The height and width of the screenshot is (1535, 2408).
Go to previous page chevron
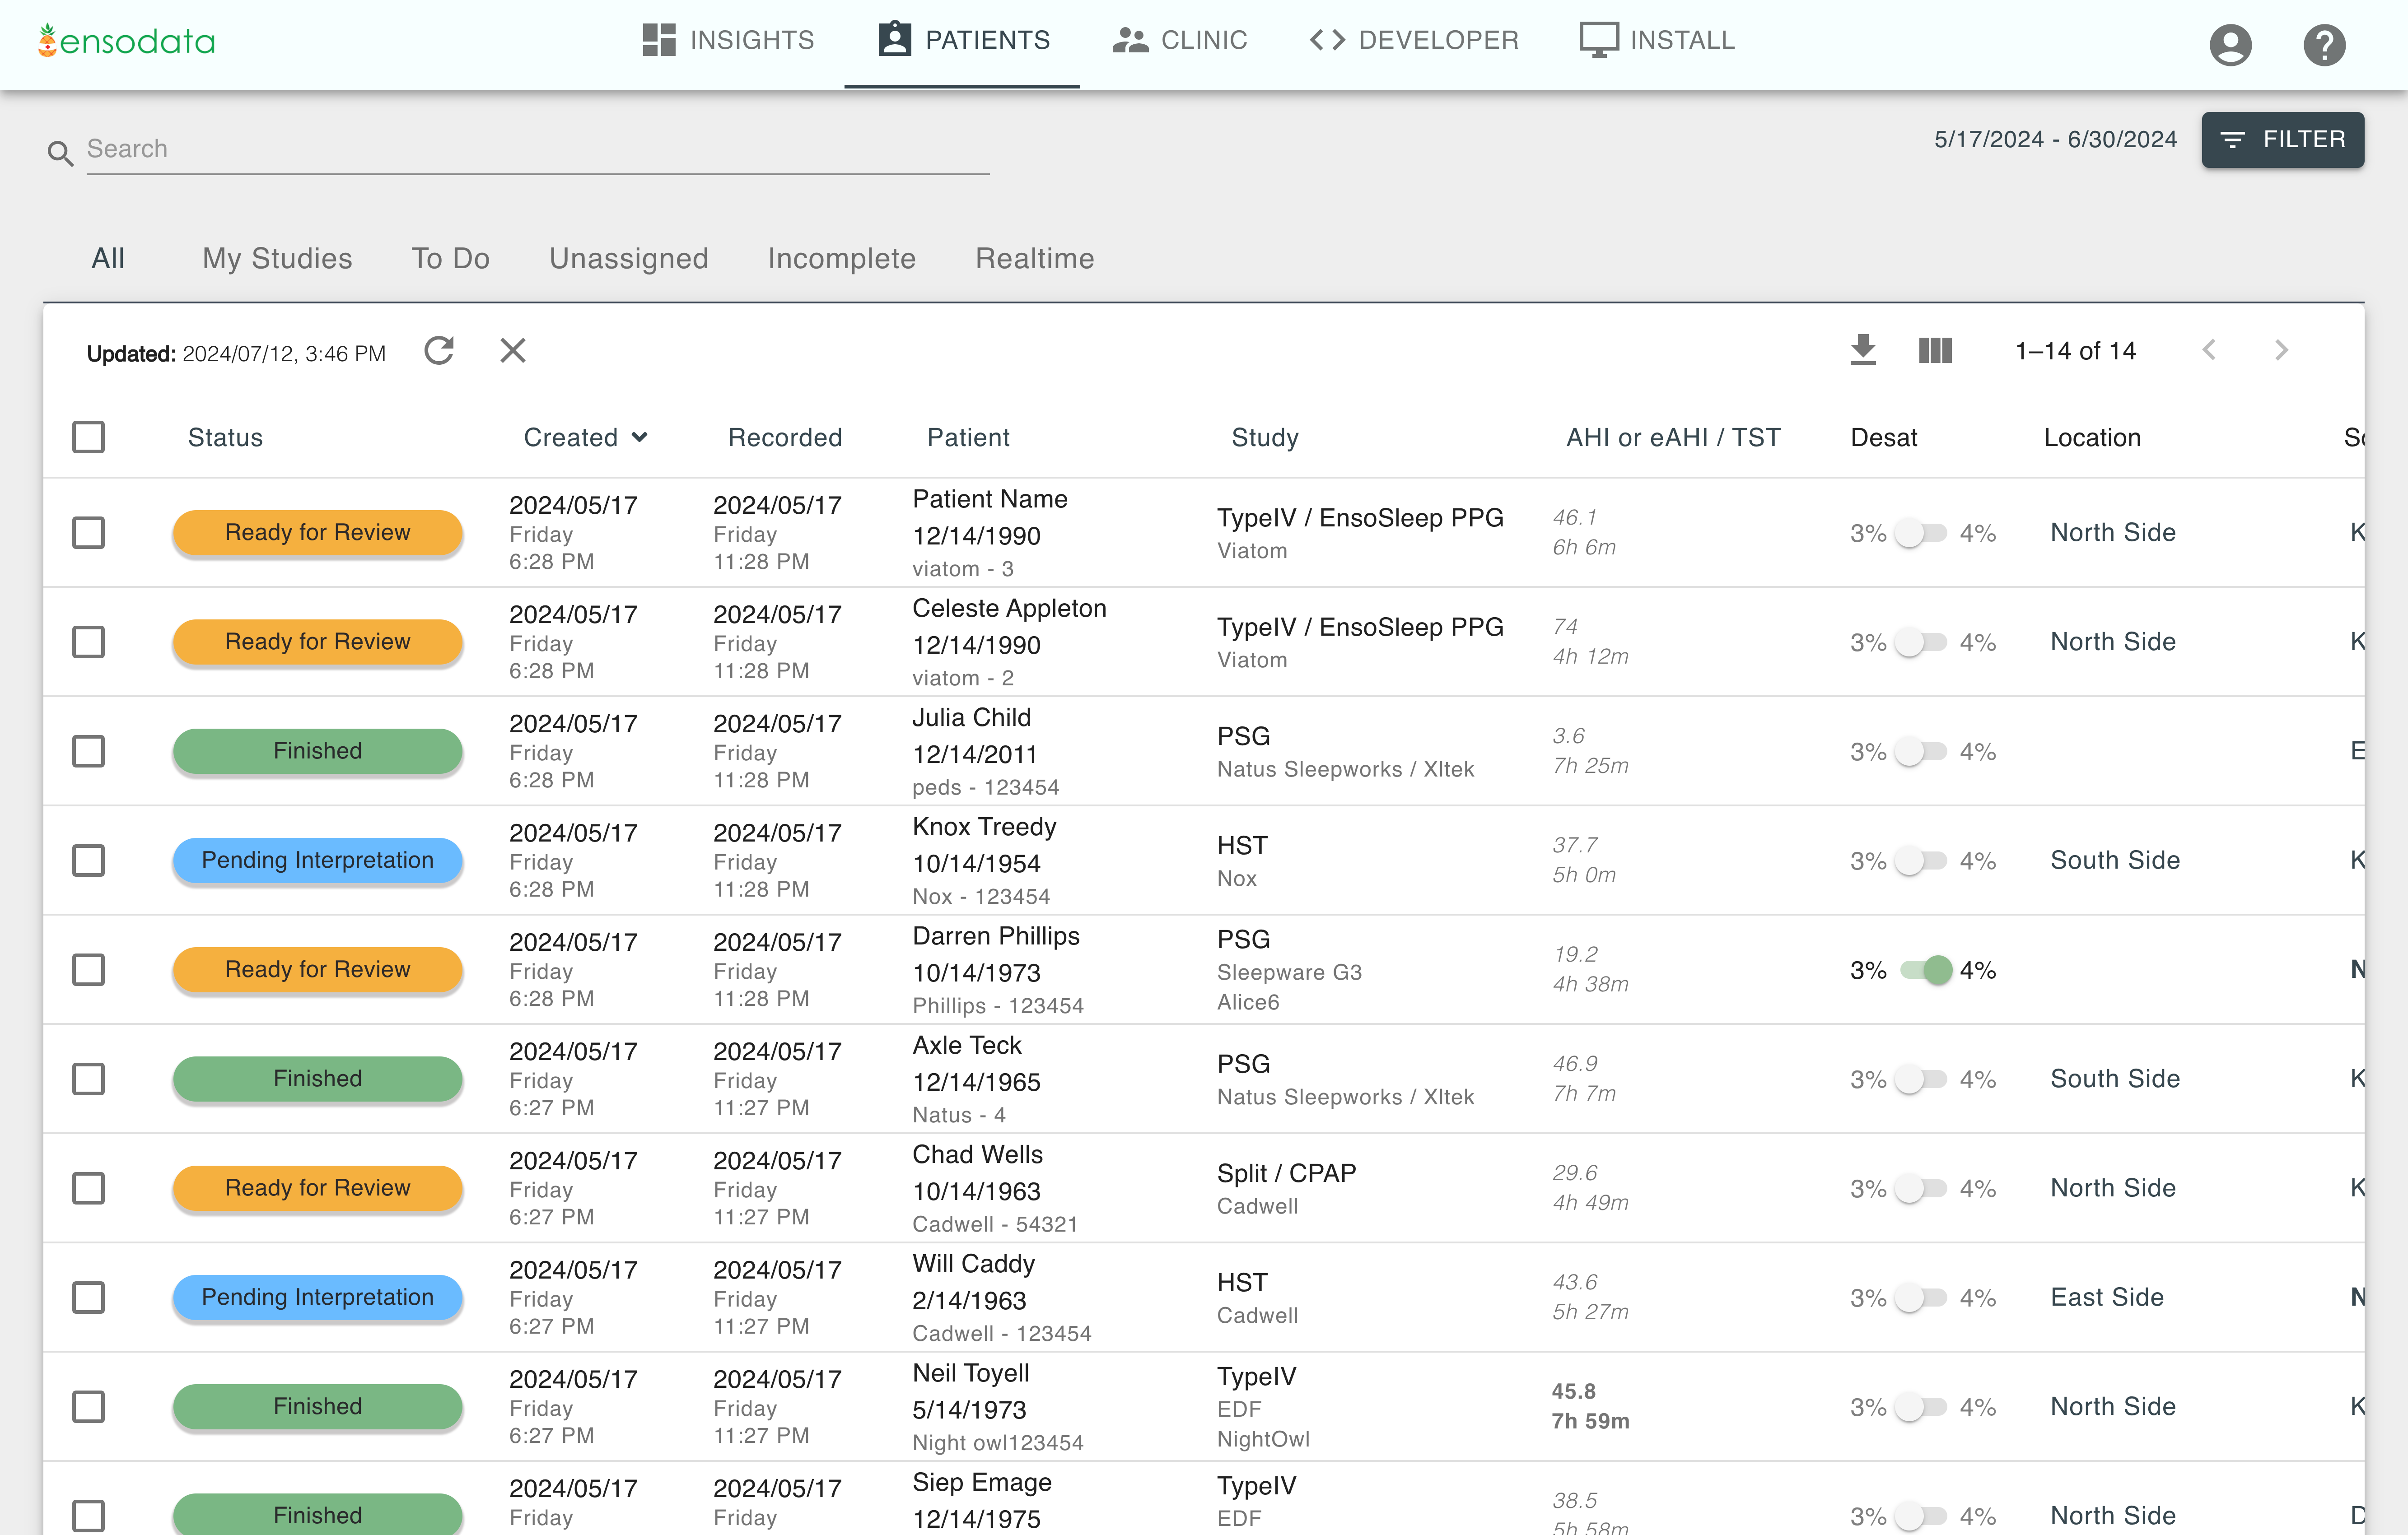click(x=2209, y=351)
